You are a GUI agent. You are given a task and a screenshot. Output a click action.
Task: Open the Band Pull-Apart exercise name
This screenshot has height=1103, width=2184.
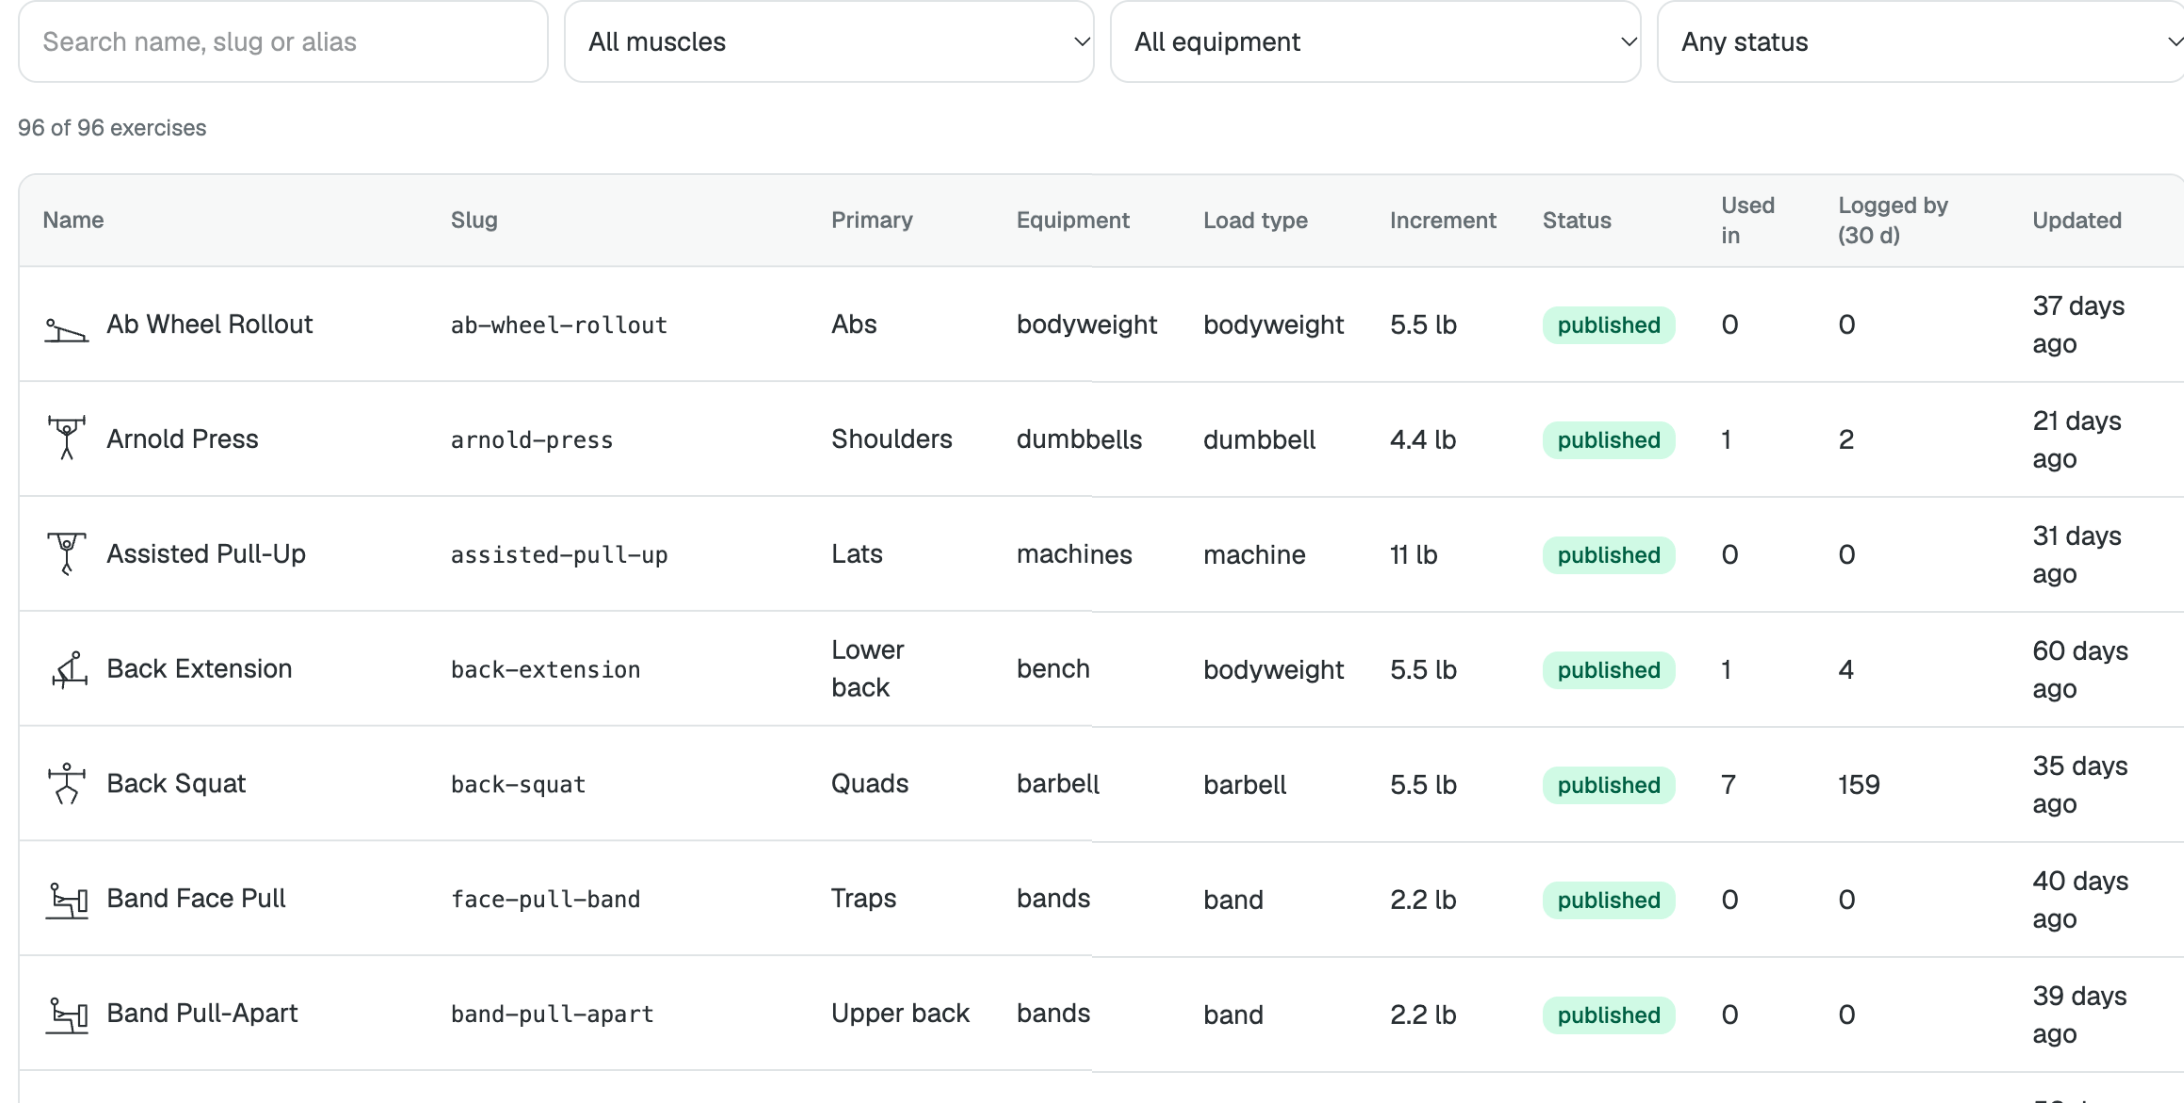(x=202, y=1014)
